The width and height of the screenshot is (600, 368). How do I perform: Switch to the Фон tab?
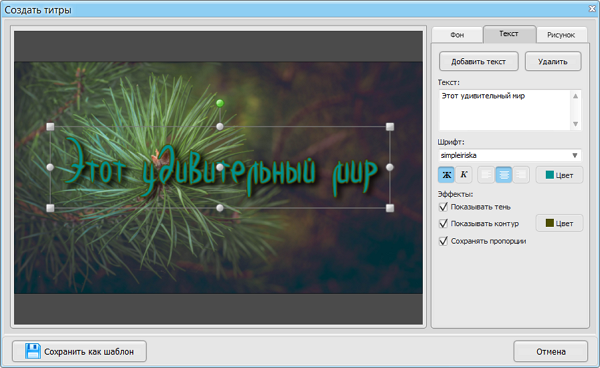coord(457,35)
